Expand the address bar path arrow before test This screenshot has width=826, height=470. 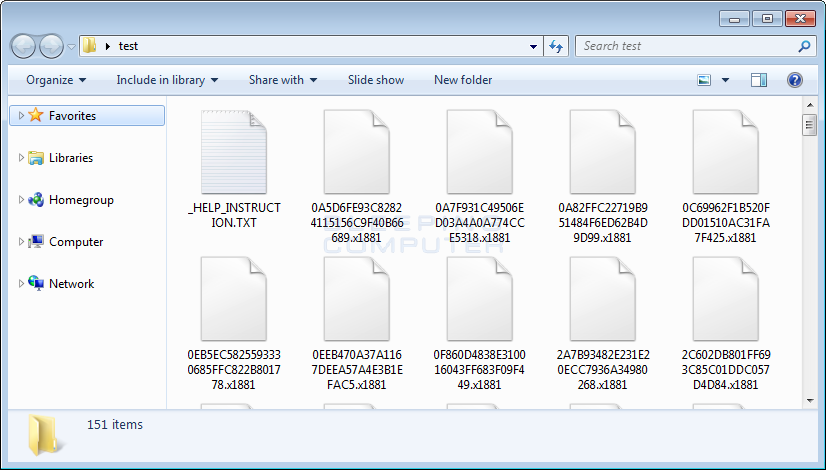click(107, 46)
